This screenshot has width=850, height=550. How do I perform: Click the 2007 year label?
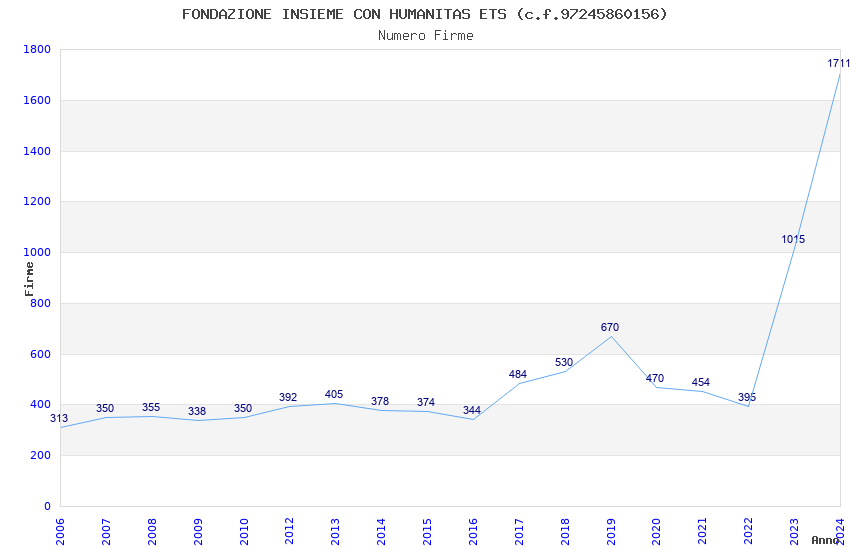click(106, 532)
